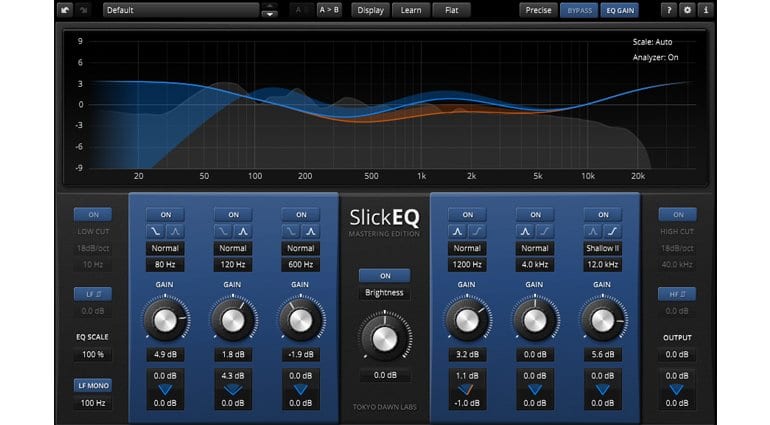Select low shelf shape for 600 Hz band

pyautogui.click(x=291, y=231)
